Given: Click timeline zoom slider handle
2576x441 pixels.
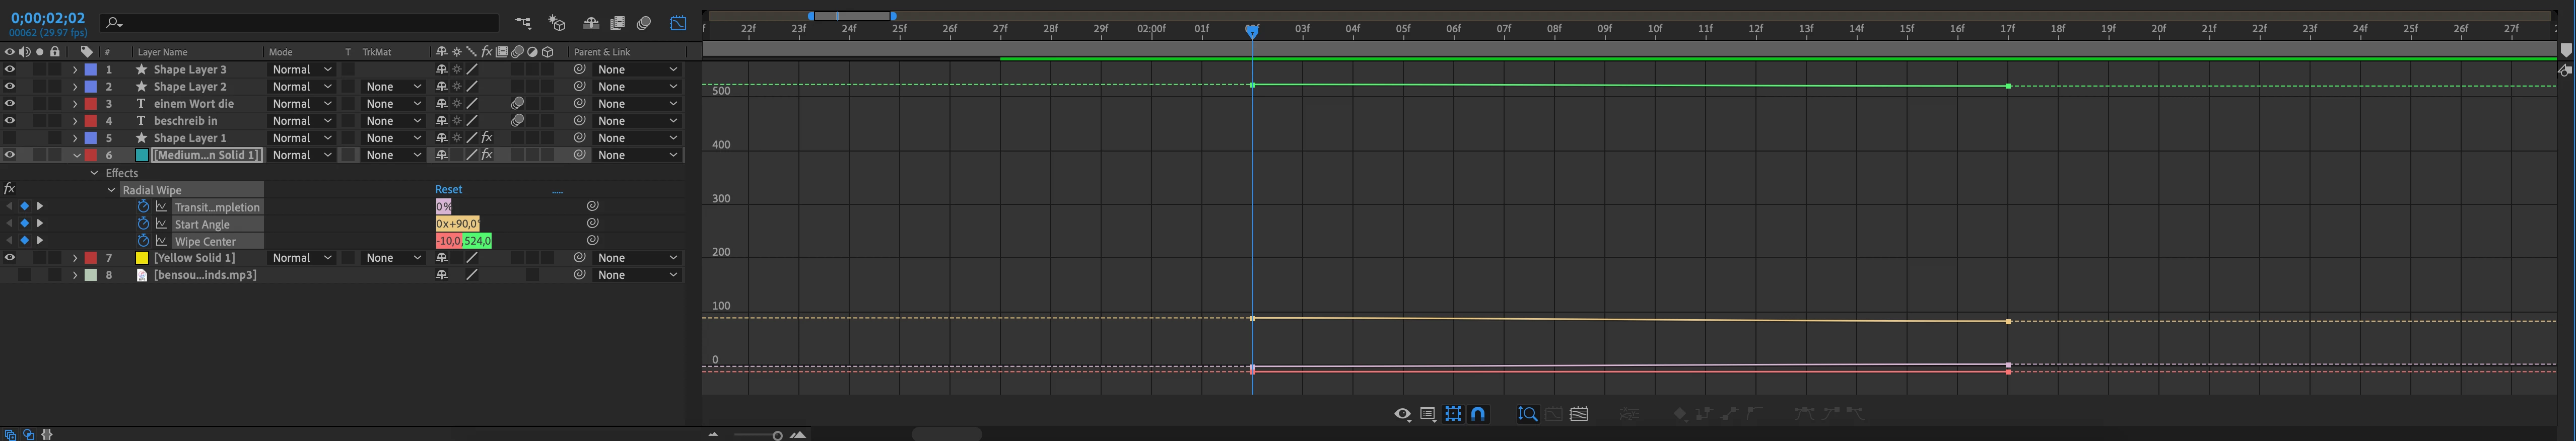Looking at the screenshot, I should [x=777, y=436].
